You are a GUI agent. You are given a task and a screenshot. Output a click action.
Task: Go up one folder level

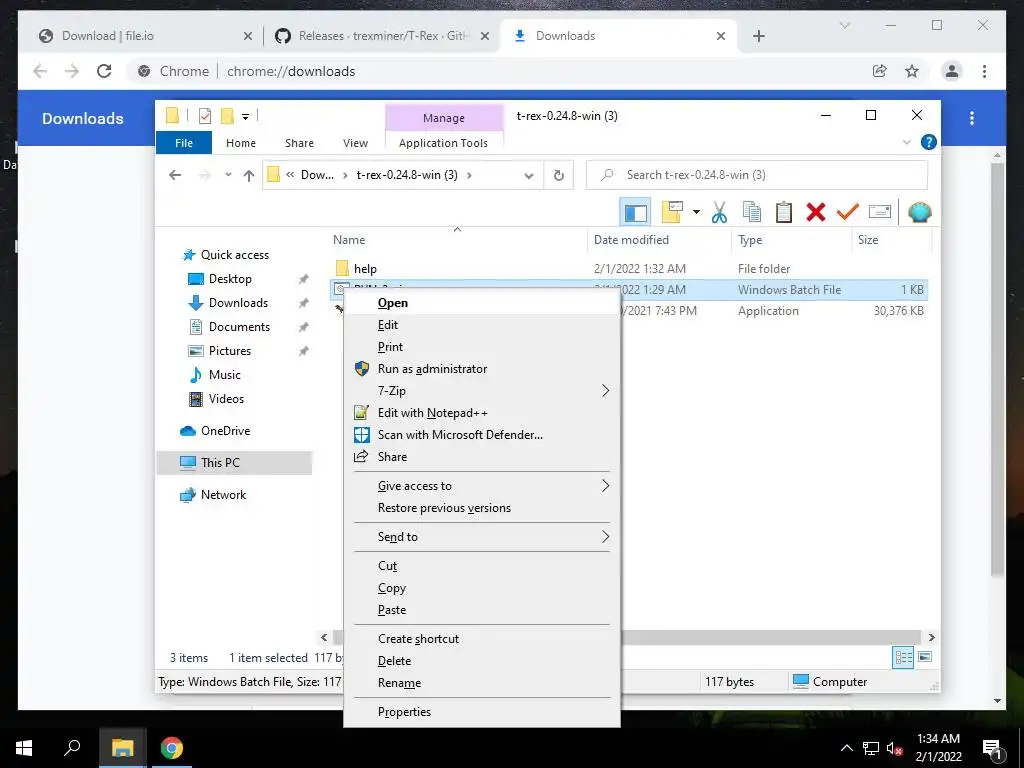point(249,175)
